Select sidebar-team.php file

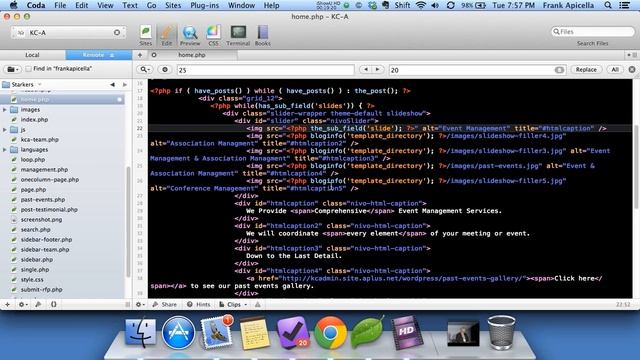tap(45, 249)
